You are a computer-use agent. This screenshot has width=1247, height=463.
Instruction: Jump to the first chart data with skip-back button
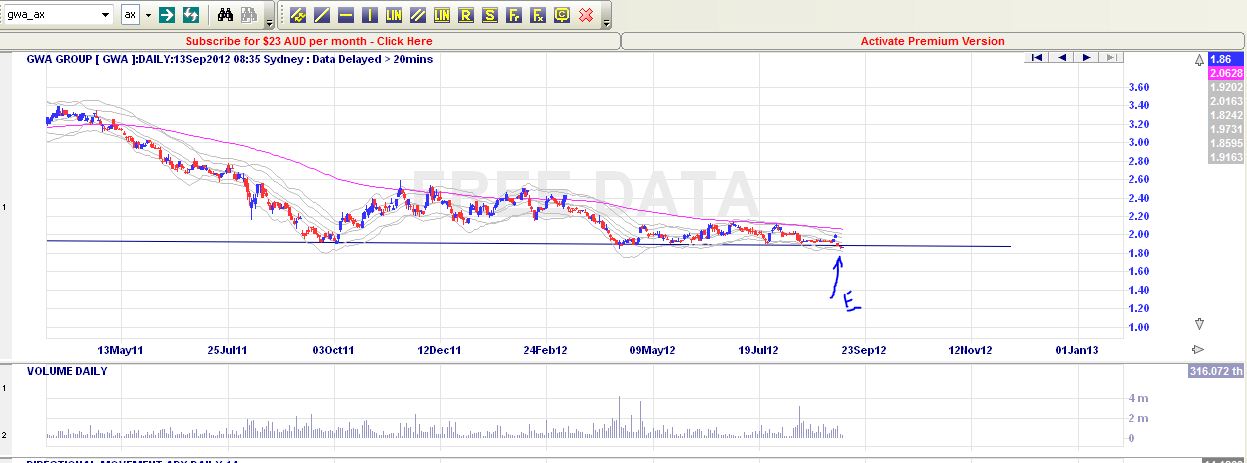[1037, 57]
